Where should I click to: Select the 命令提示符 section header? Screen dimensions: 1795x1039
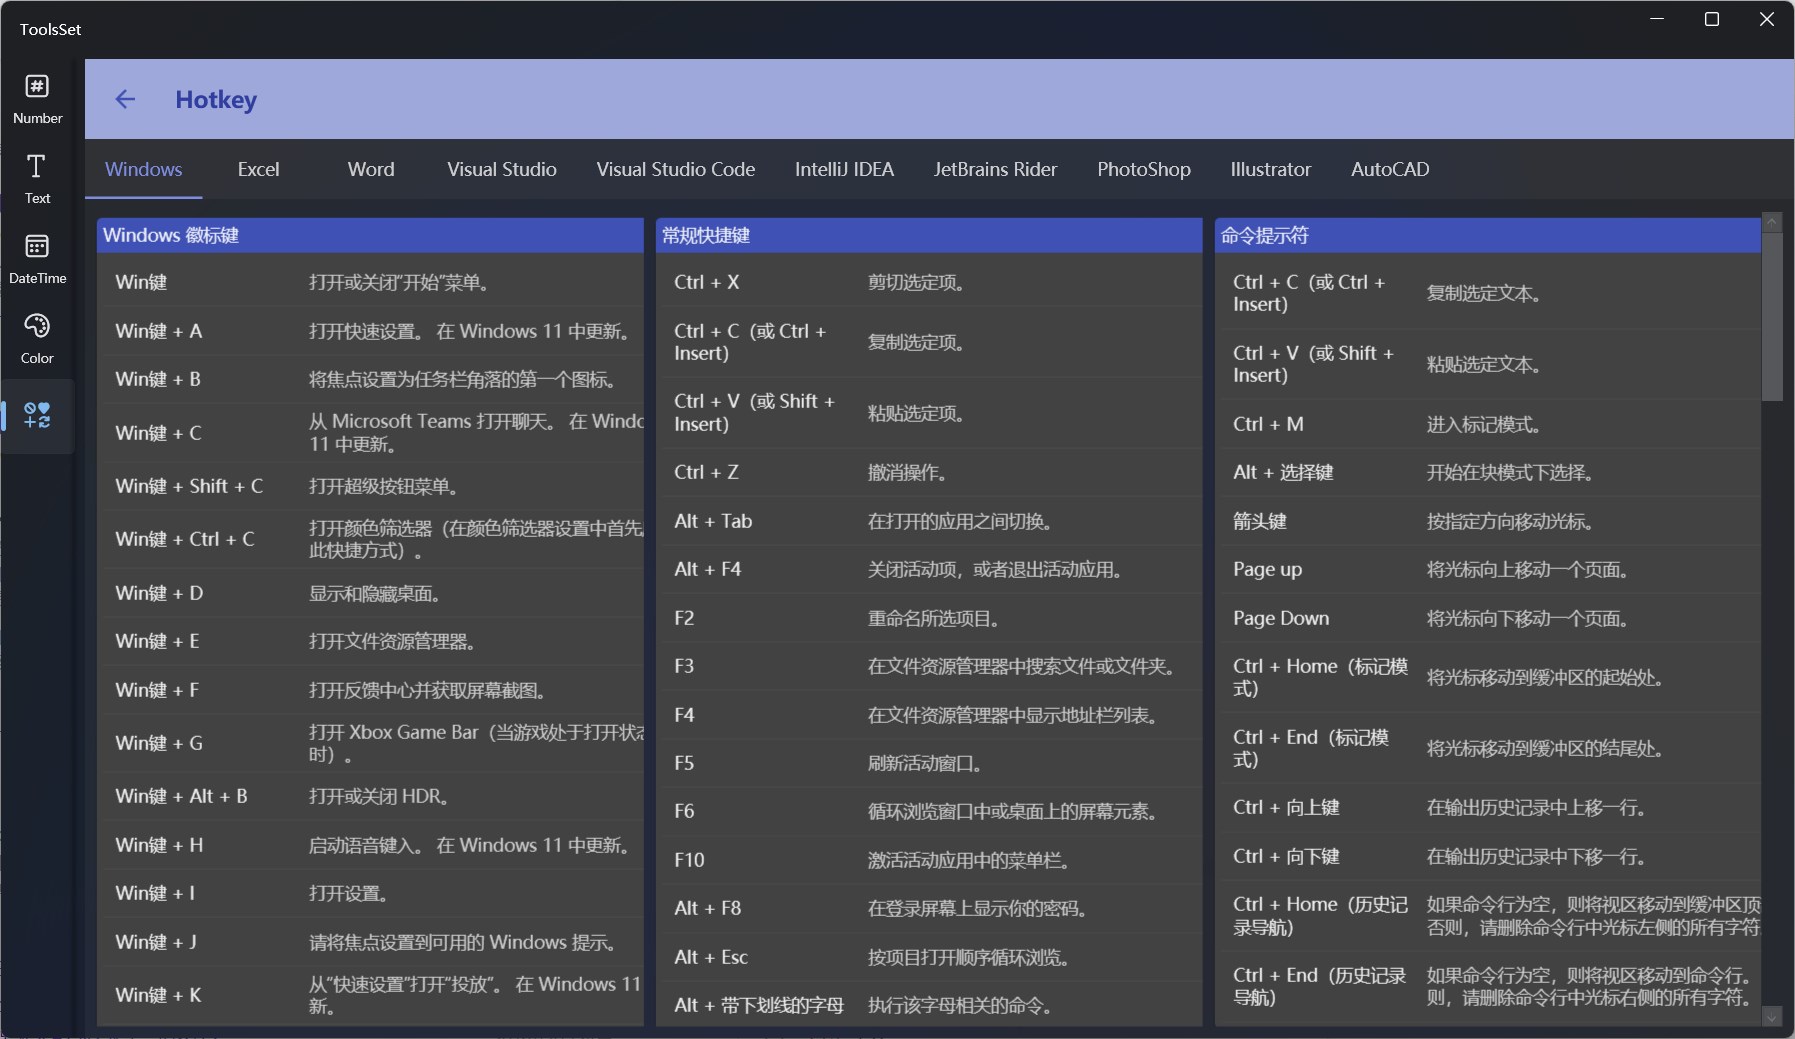click(1488, 235)
